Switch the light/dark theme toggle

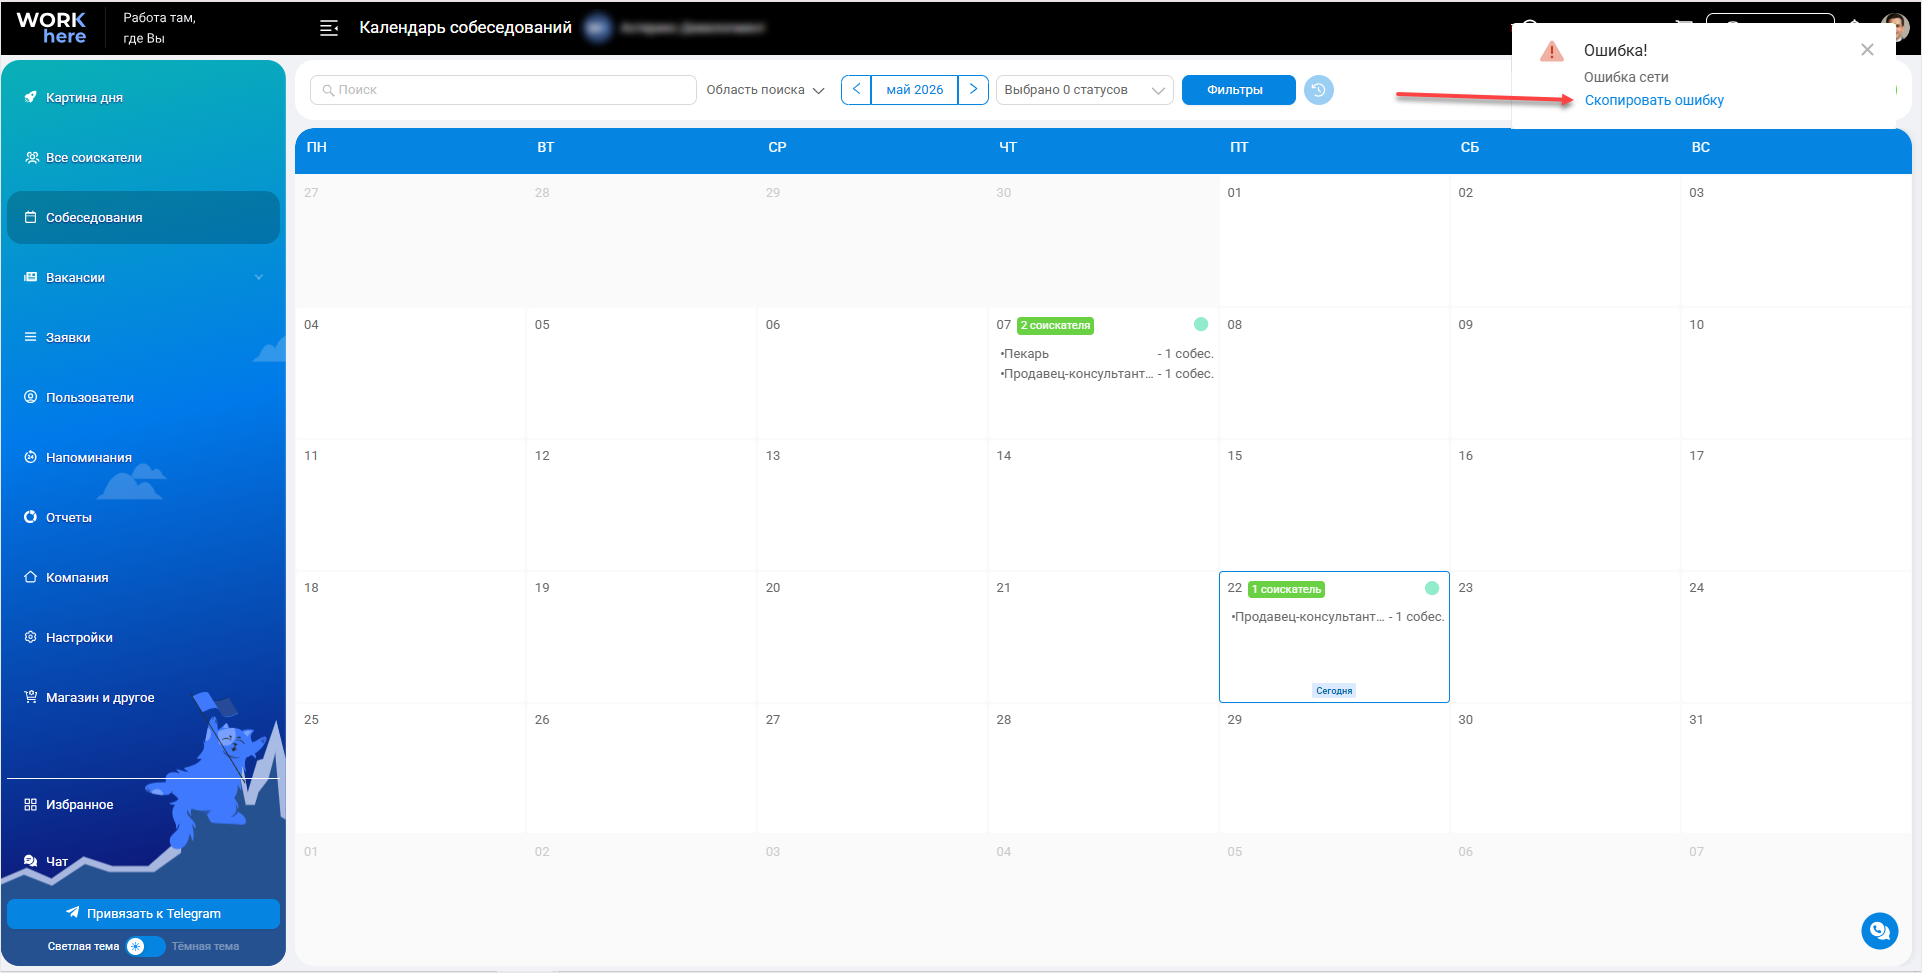click(x=145, y=946)
